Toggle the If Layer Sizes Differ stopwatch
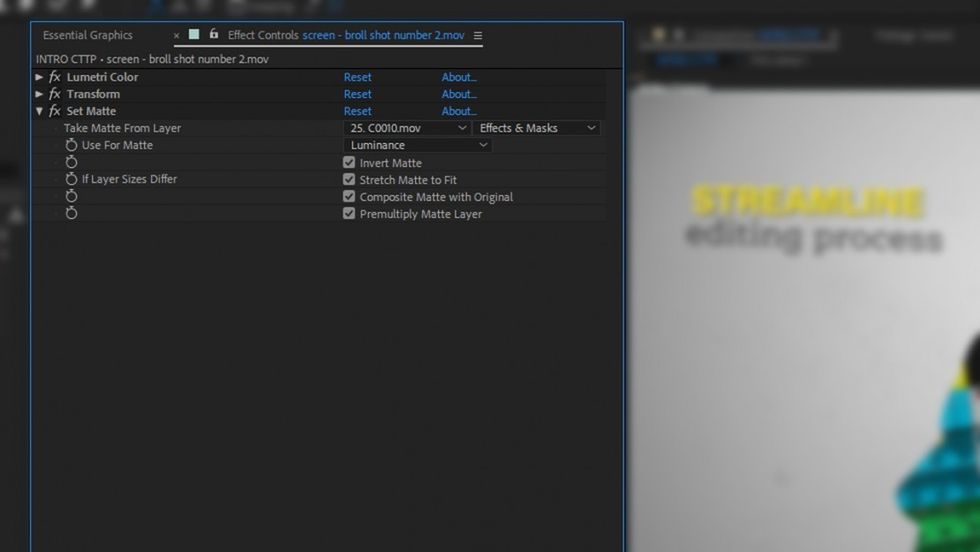This screenshot has height=552, width=980. click(71, 179)
